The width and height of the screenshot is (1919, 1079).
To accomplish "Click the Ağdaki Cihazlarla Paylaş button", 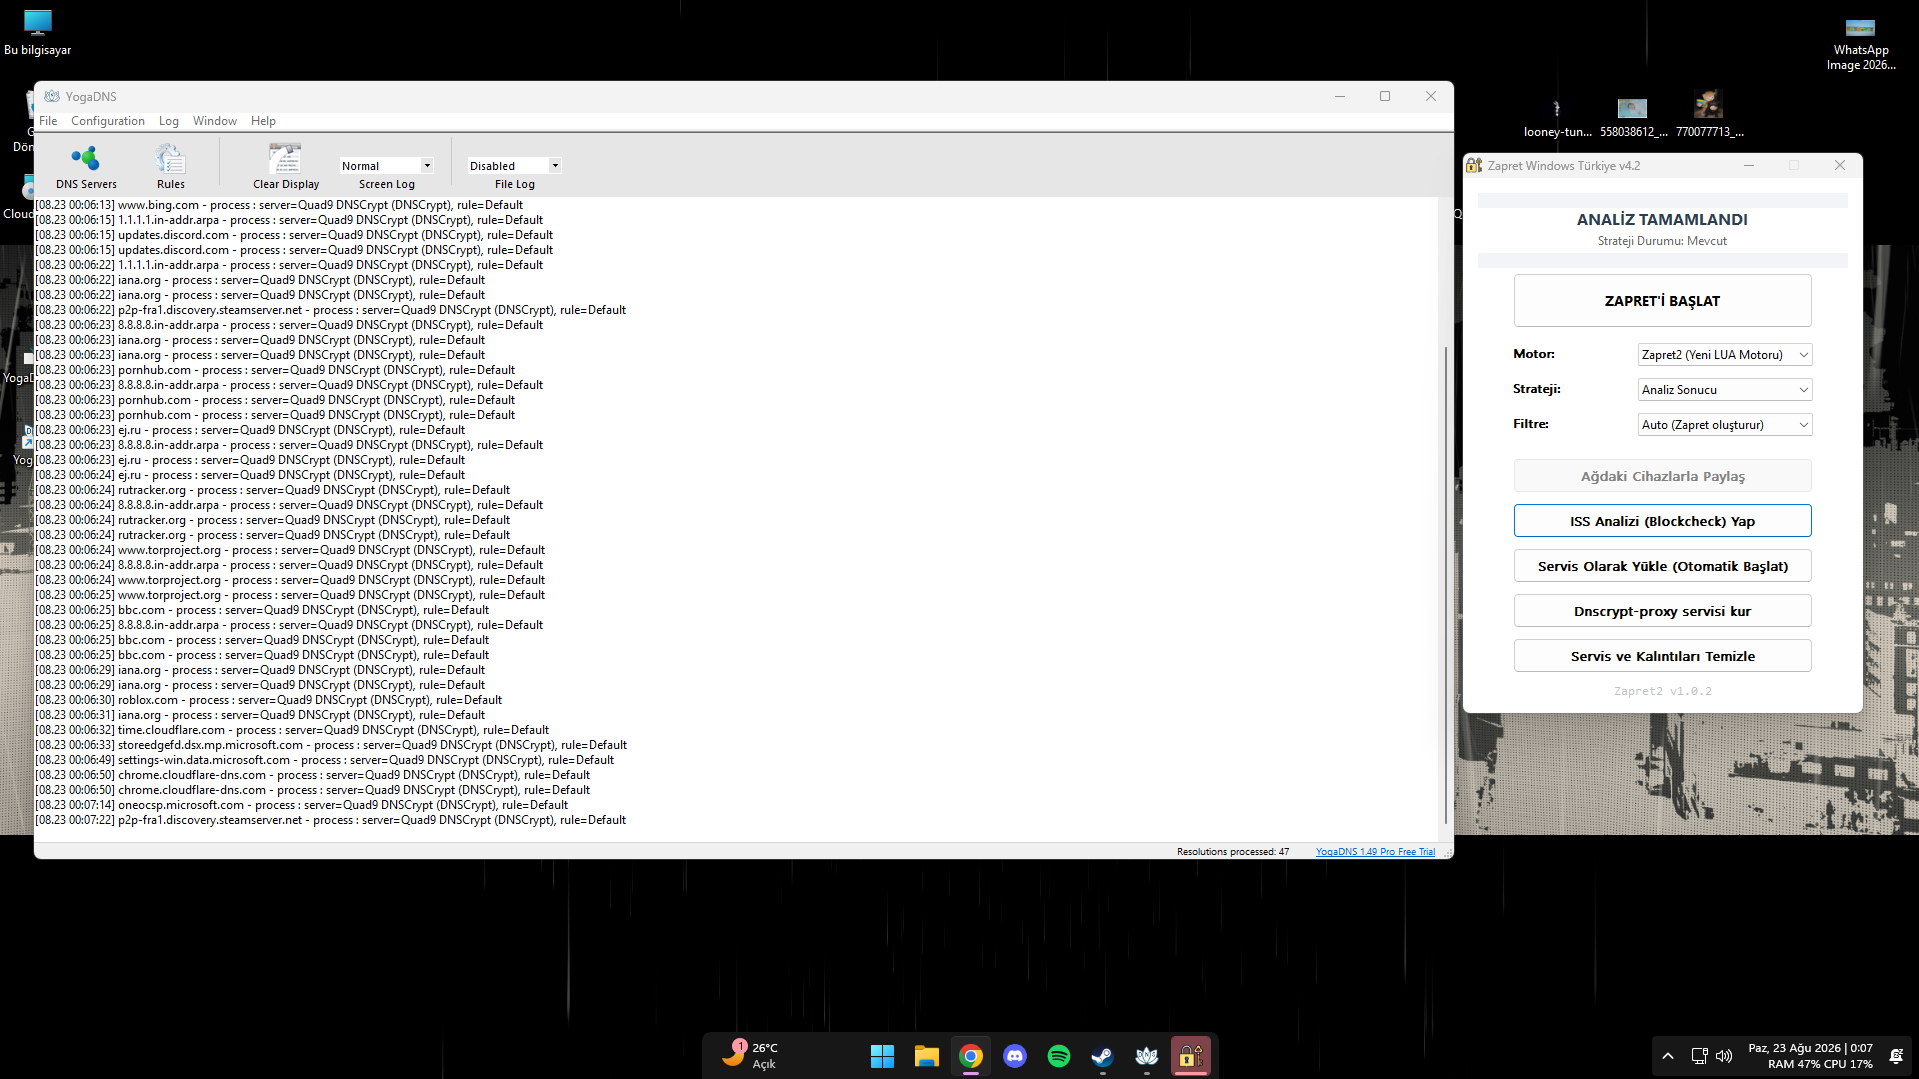I will (x=1662, y=476).
